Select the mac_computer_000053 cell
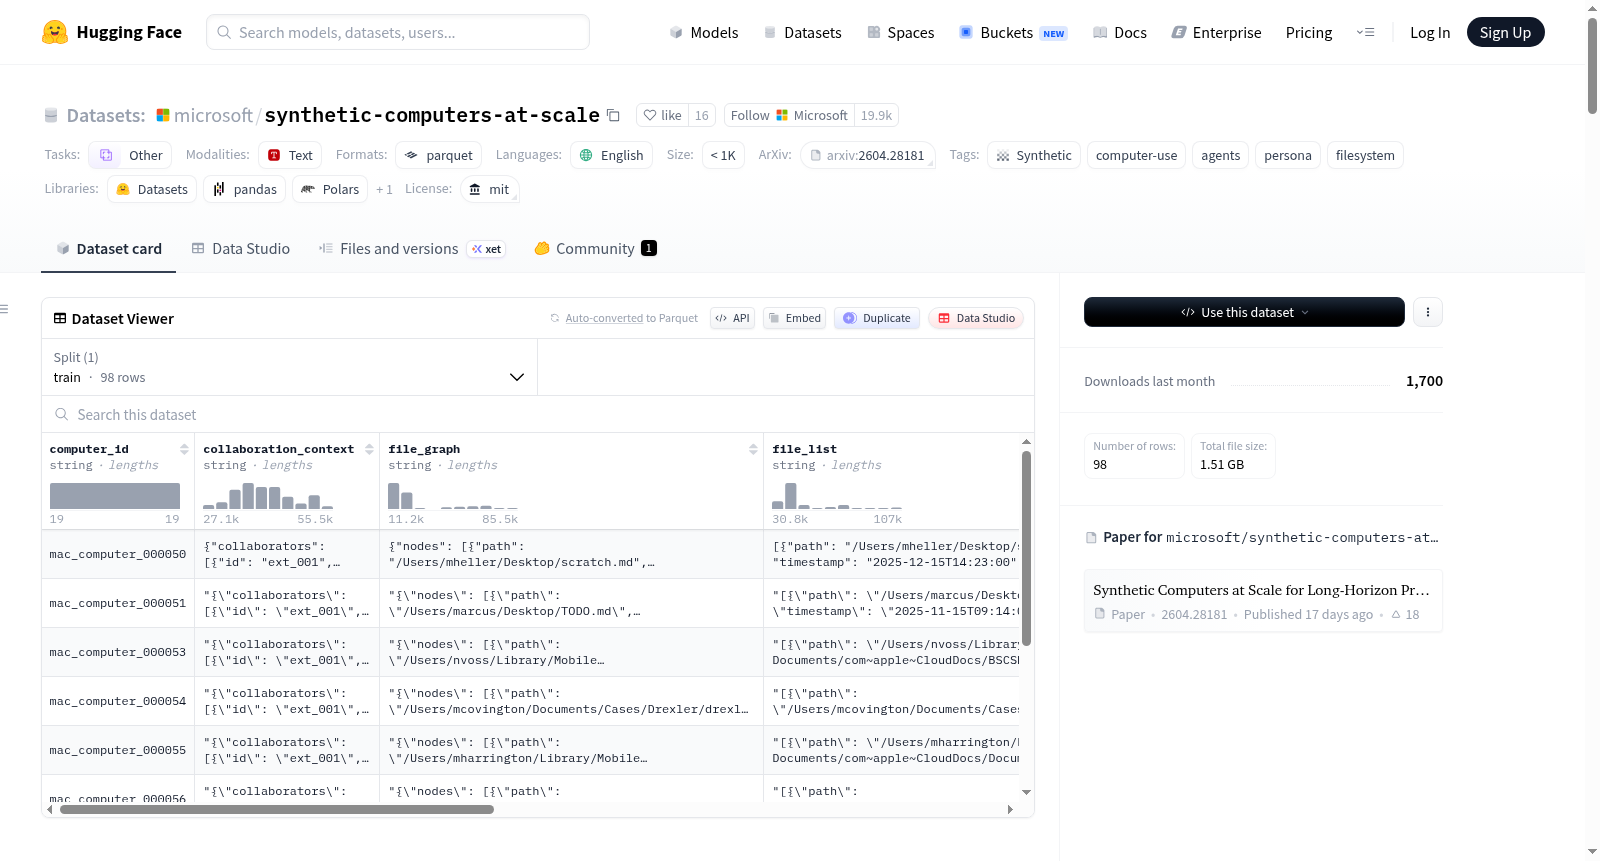The height and width of the screenshot is (861, 1600). [117, 652]
